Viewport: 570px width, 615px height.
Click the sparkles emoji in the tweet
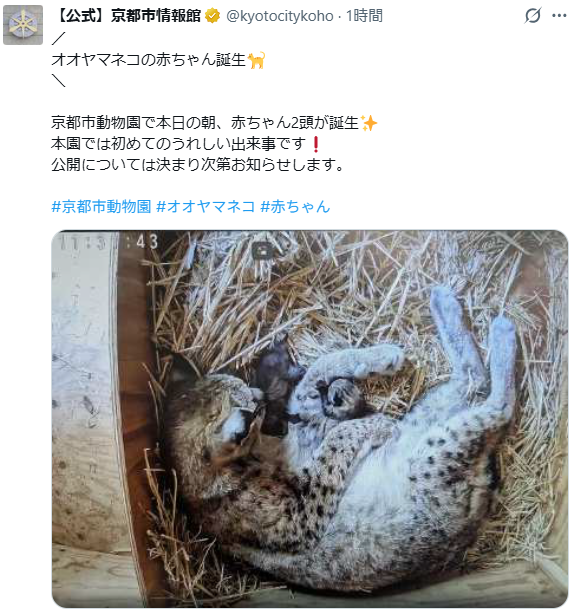click(368, 123)
